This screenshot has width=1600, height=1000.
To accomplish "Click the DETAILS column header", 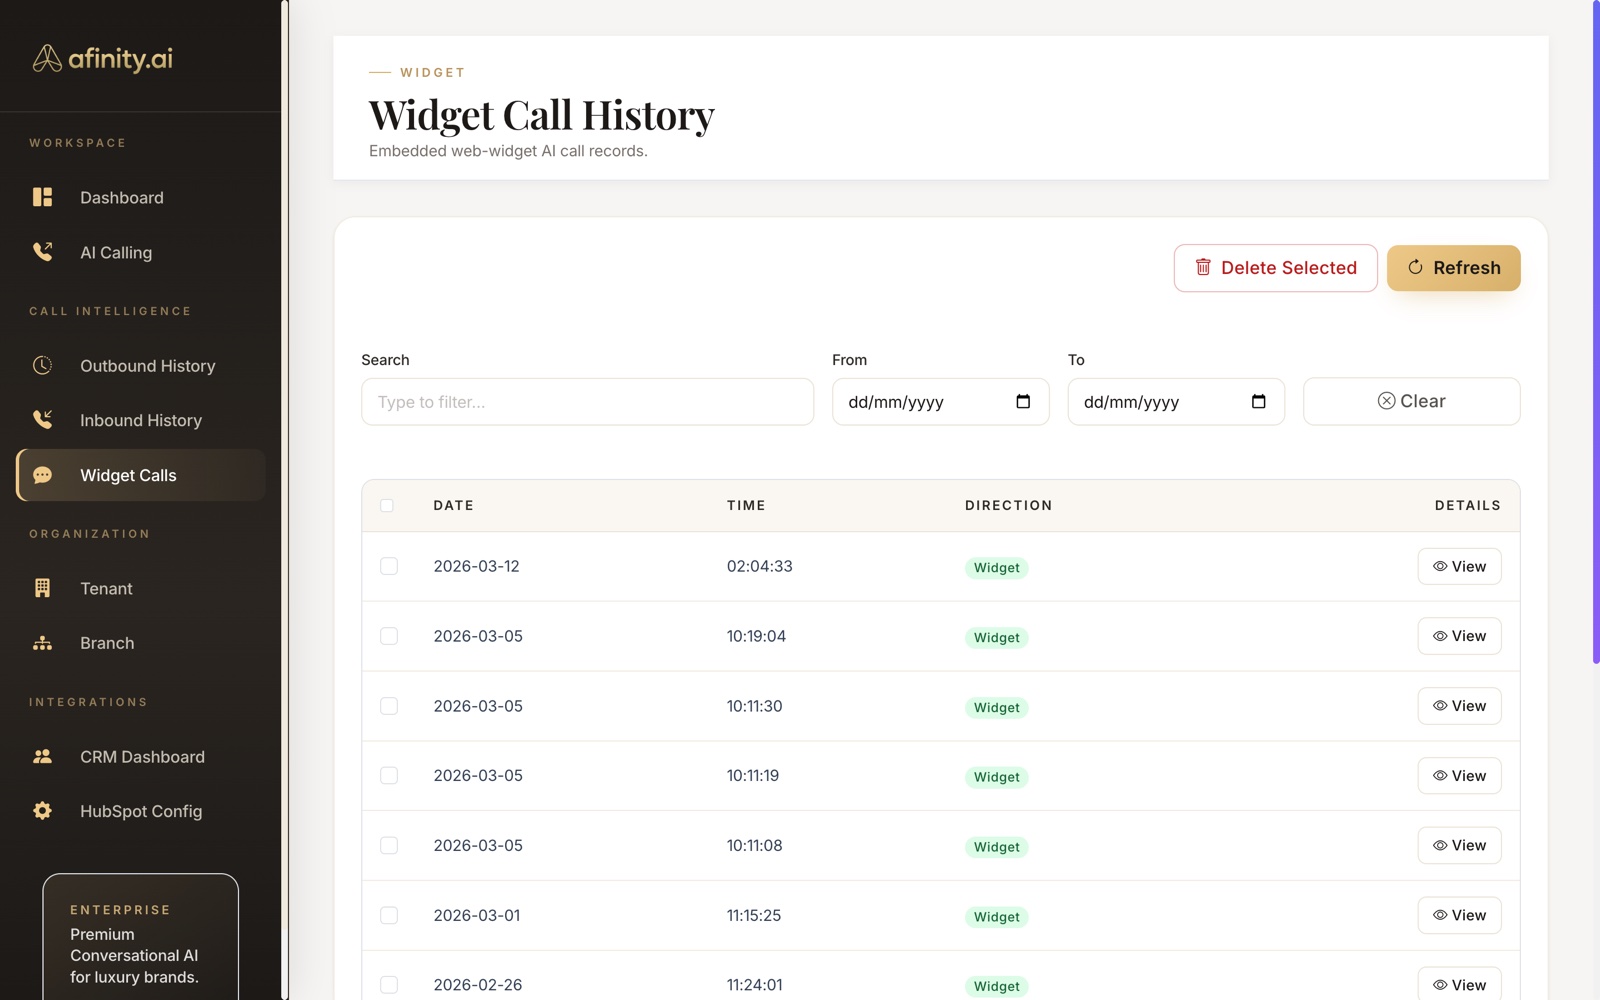I will click(1467, 505).
